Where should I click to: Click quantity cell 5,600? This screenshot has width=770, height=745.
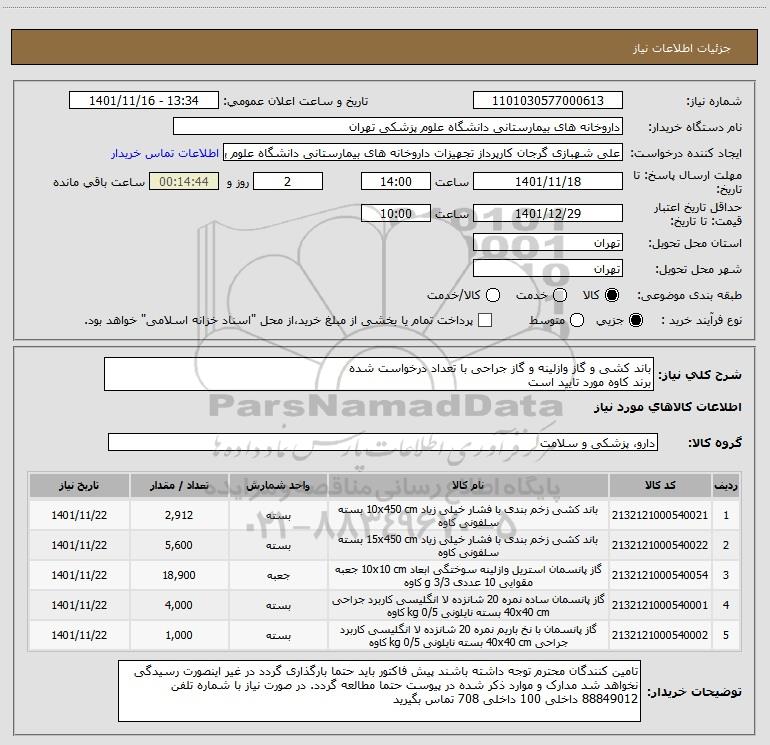pos(179,545)
